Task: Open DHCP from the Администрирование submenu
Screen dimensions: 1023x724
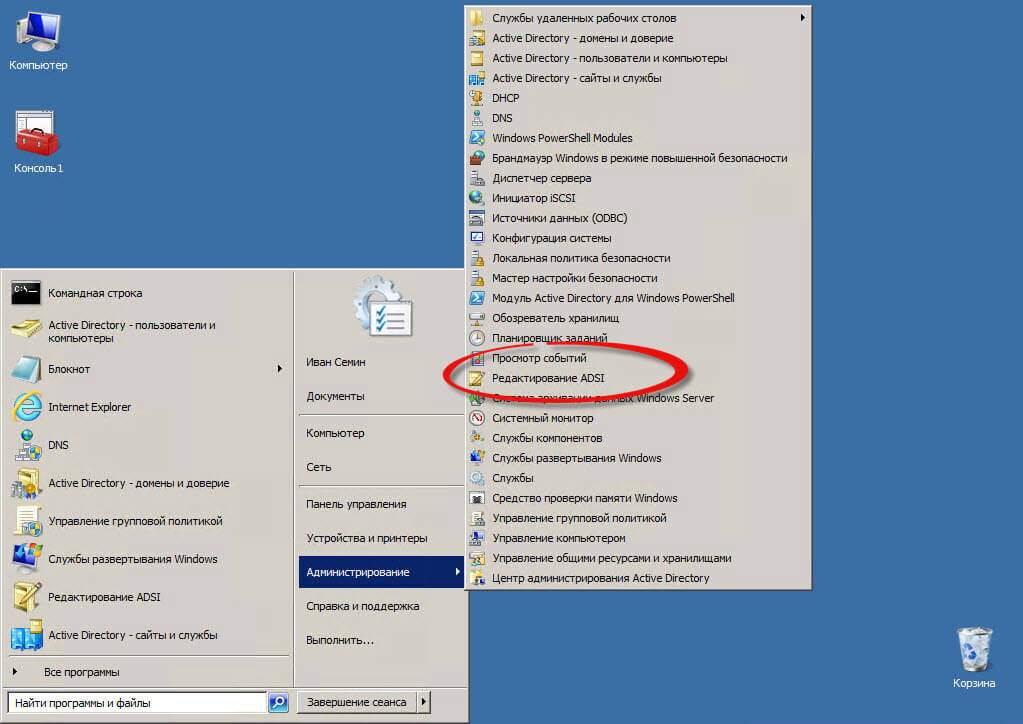Action: [638, 98]
